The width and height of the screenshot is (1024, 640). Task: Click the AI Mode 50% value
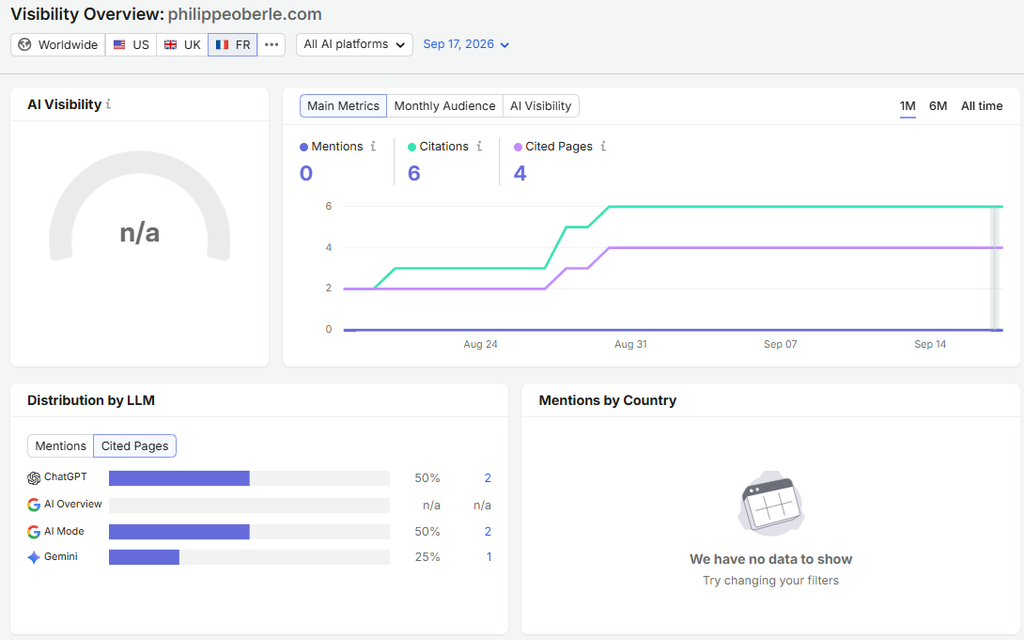pos(427,532)
